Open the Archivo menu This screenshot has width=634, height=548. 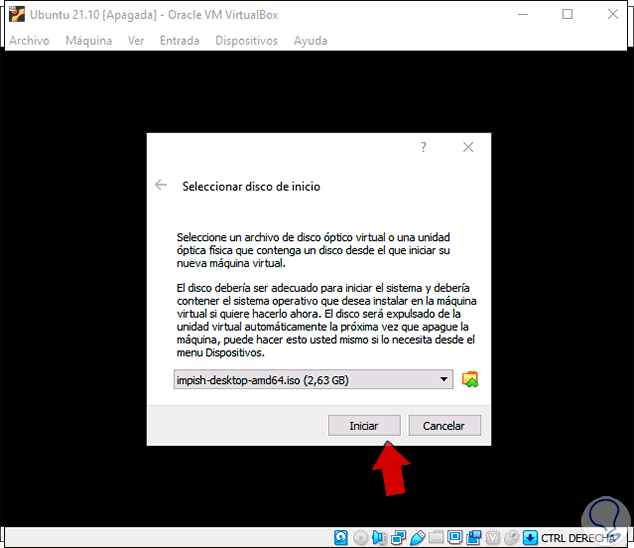29,40
